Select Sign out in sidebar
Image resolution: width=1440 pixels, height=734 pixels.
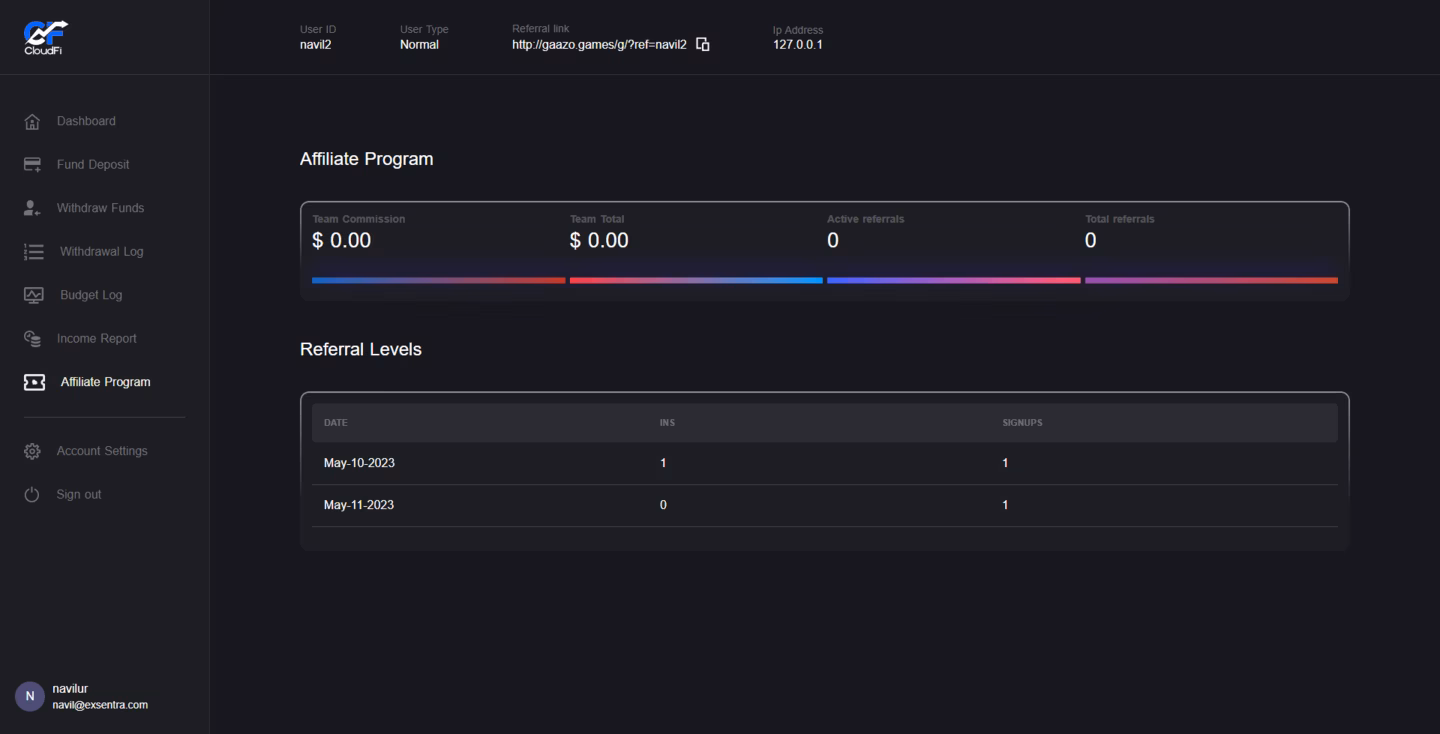tap(79, 495)
